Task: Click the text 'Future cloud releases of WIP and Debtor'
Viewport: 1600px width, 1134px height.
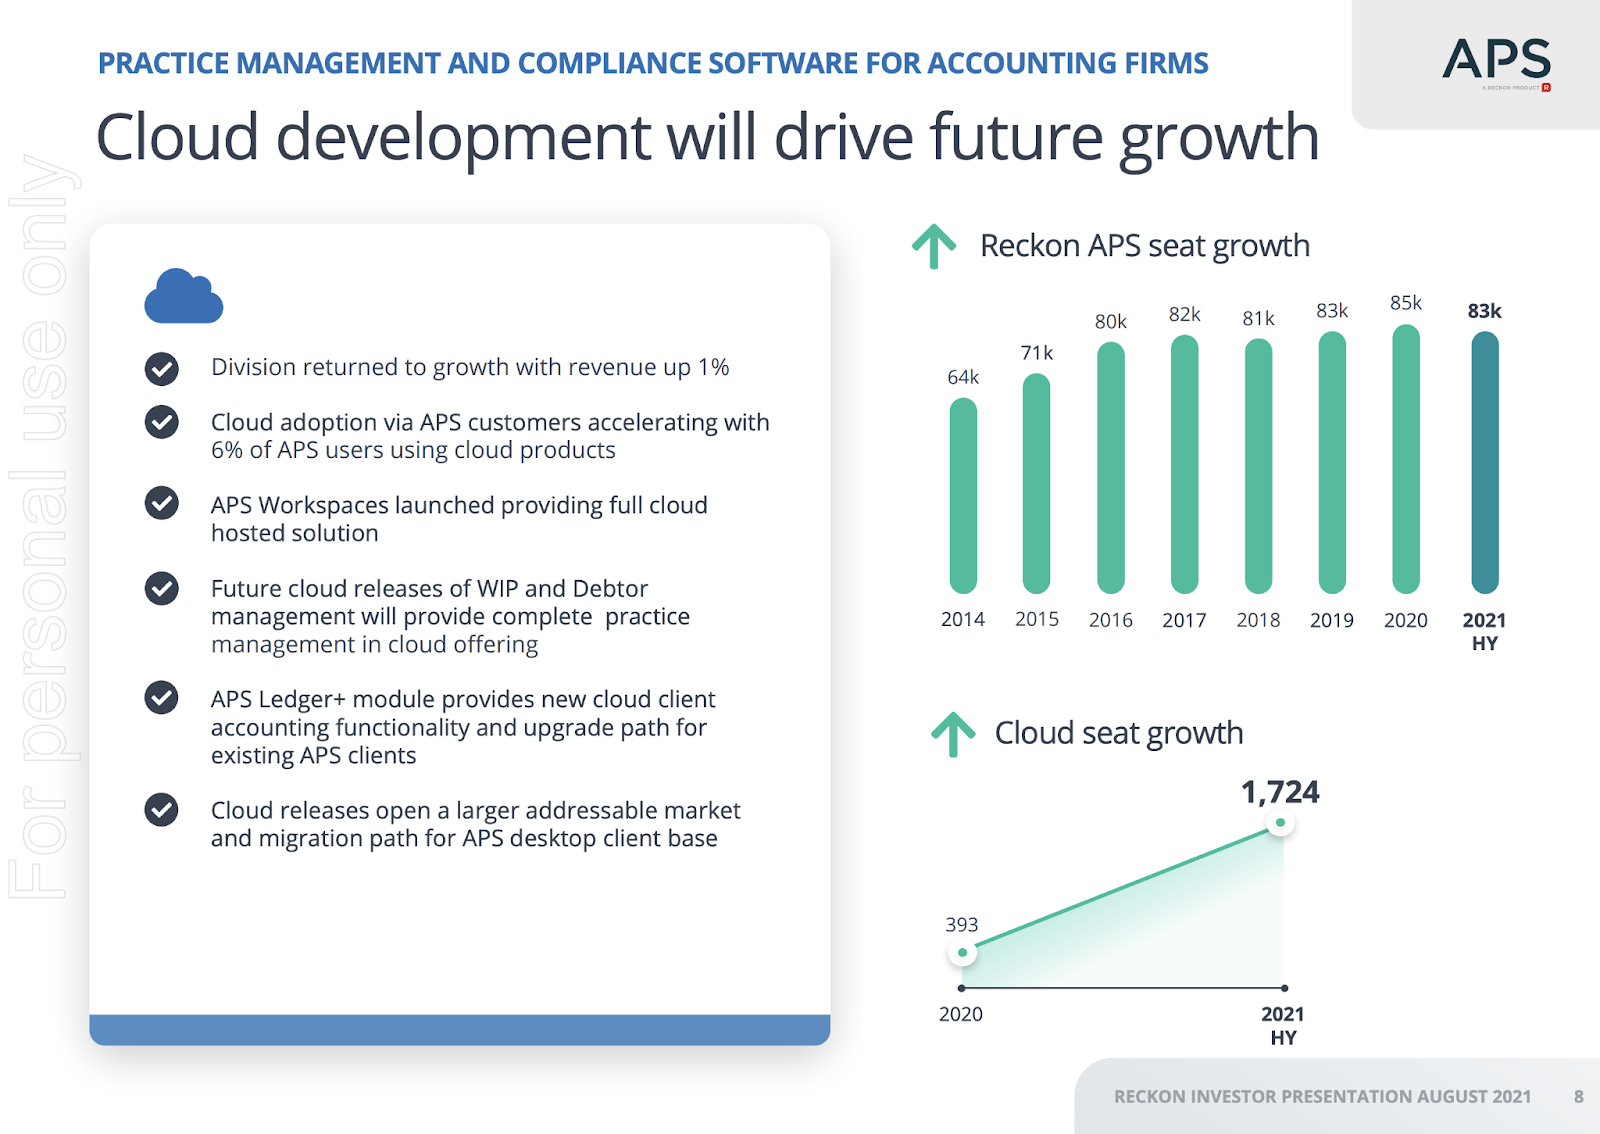Action: (429, 588)
